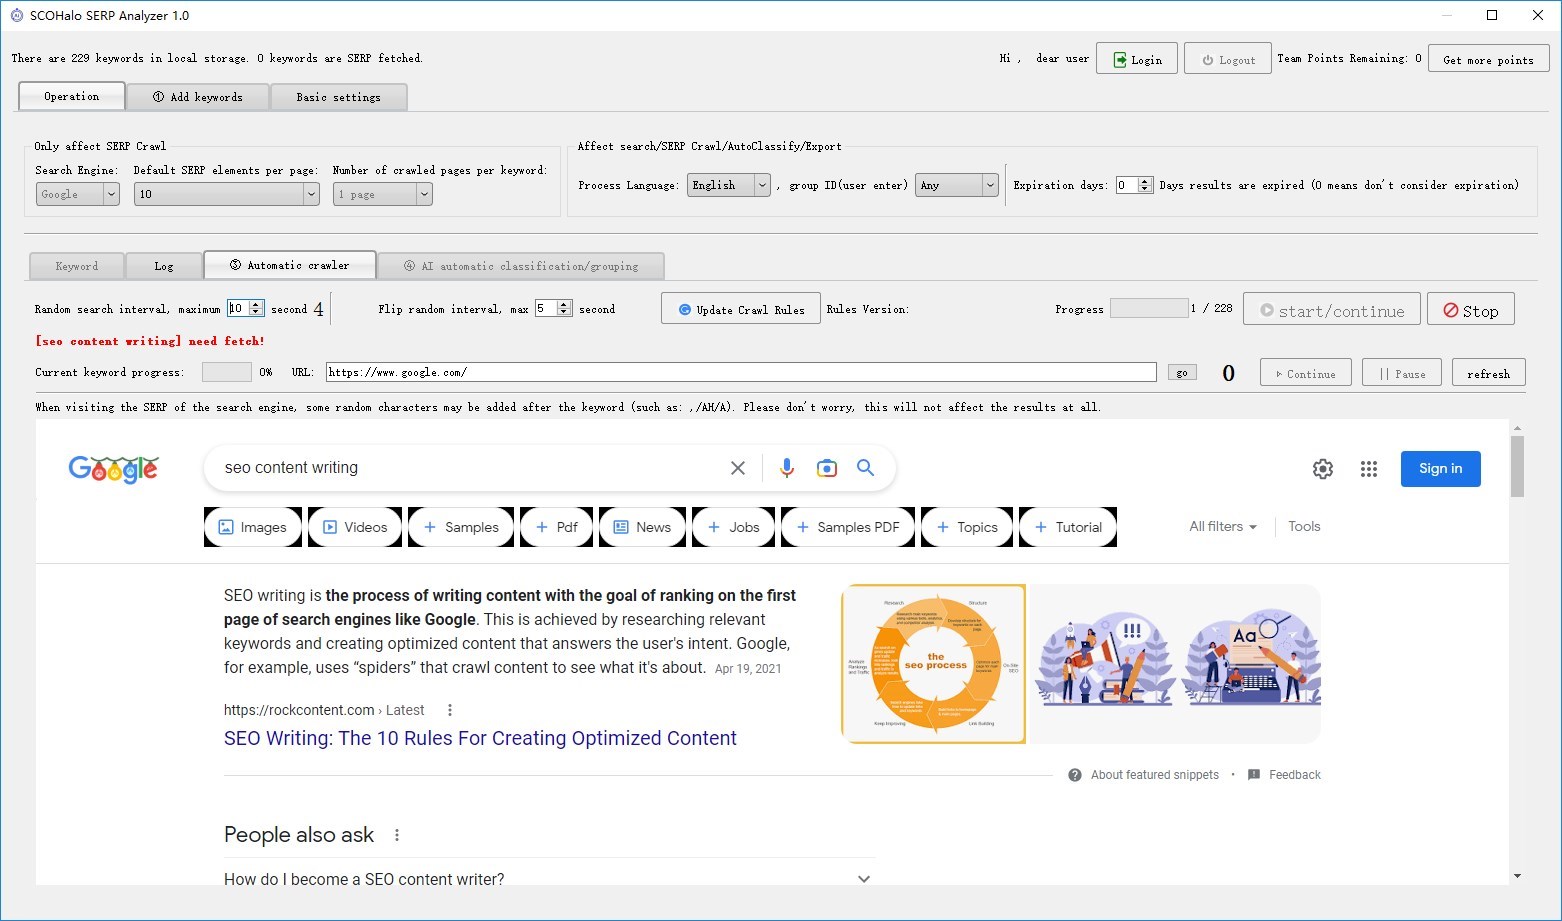The height and width of the screenshot is (921, 1562).
Task: Switch to Add keywords tab
Action: point(197,97)
